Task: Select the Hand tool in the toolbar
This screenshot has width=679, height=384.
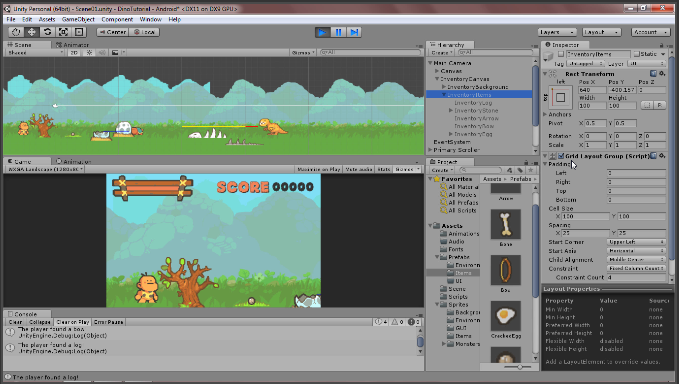Action: (x=16, y=32)
